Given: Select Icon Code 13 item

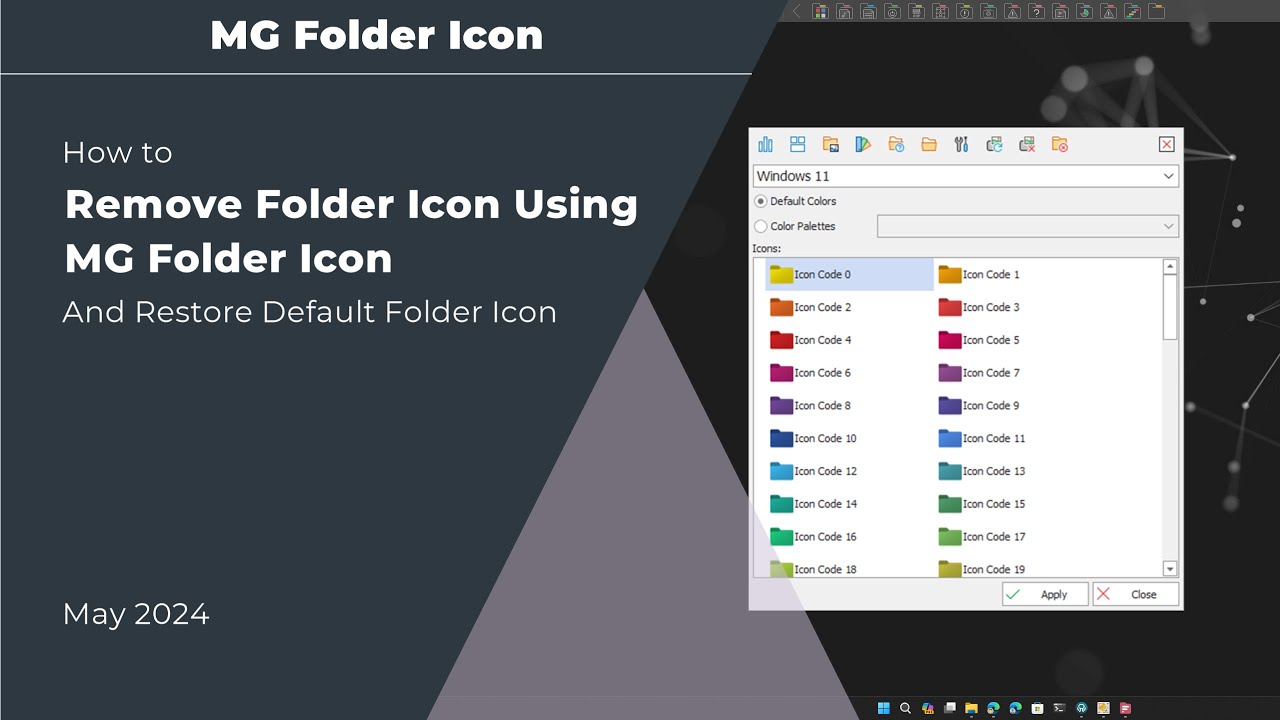Looking at the screenshot, I should pyautogui.click(x=982, y=471).
